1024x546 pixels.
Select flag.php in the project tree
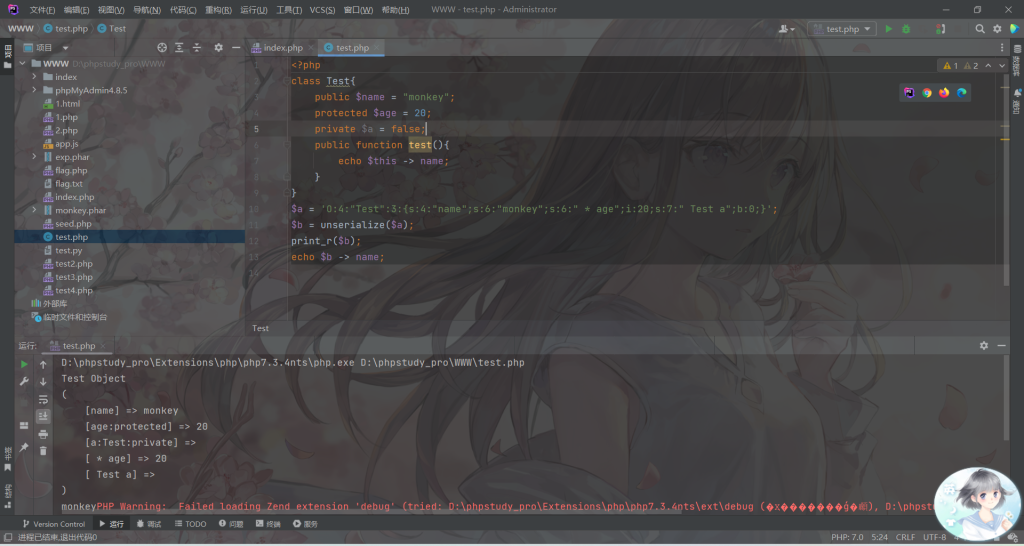(x=71, y=170)
